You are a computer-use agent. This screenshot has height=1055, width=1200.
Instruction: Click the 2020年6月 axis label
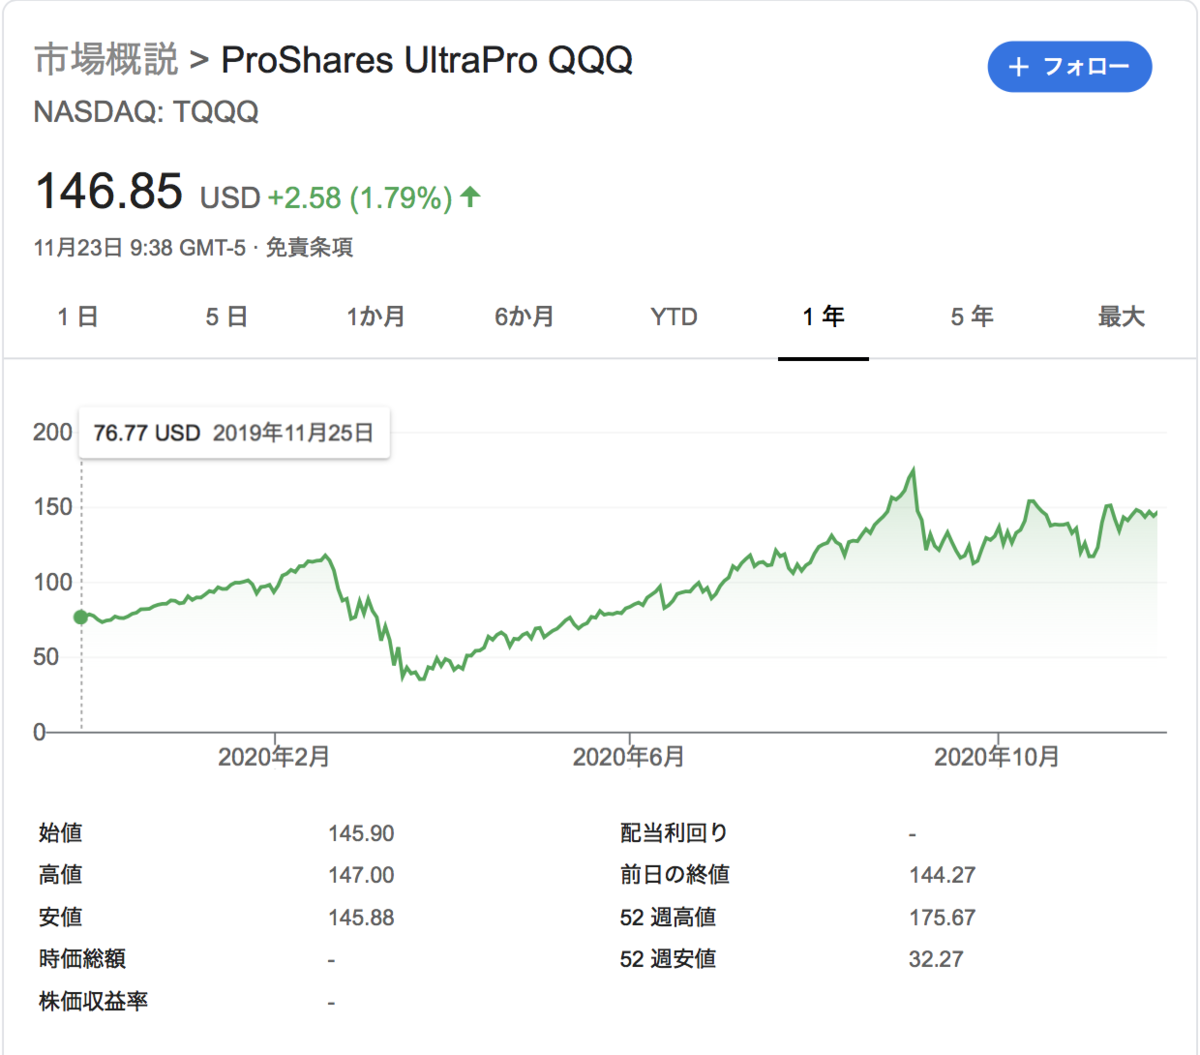click(x=629, y=757)
